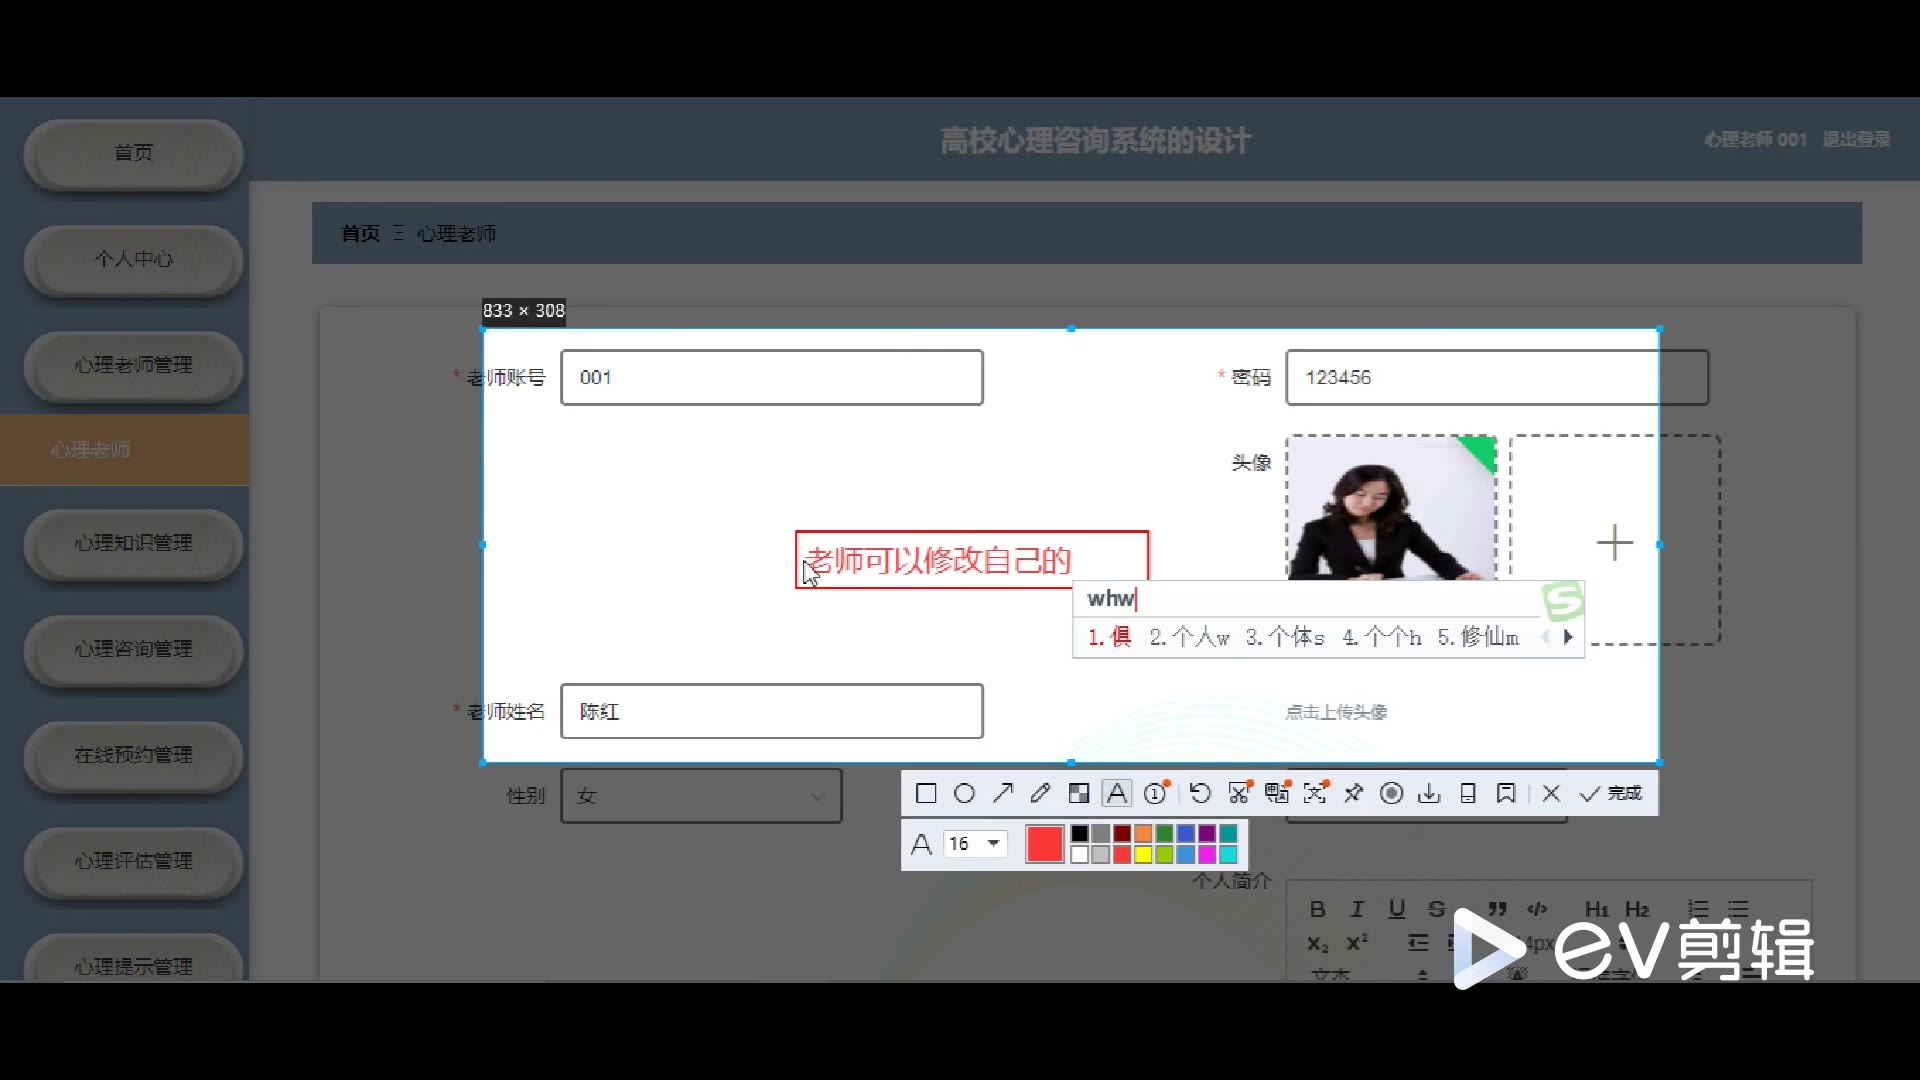Screen dimensions: 1920x1080
Task: Click 完成 to finish the screenshot
Action: click(1611, 794)
